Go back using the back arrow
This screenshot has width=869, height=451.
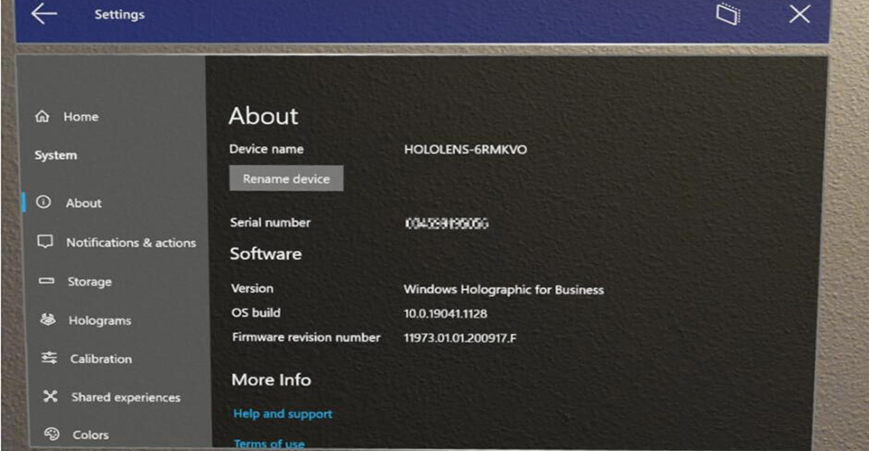tap(44, 14)
